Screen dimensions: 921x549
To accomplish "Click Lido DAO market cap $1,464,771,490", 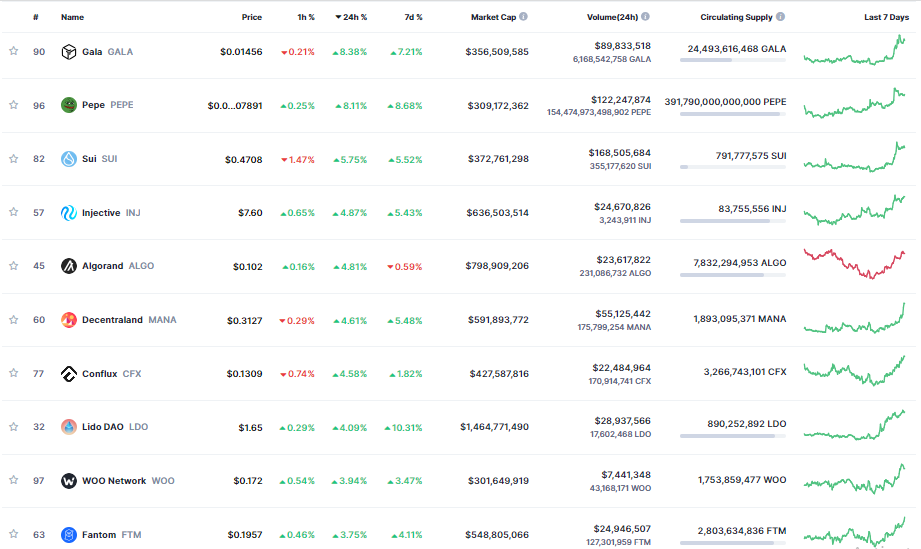I will [x=495, y=427].
